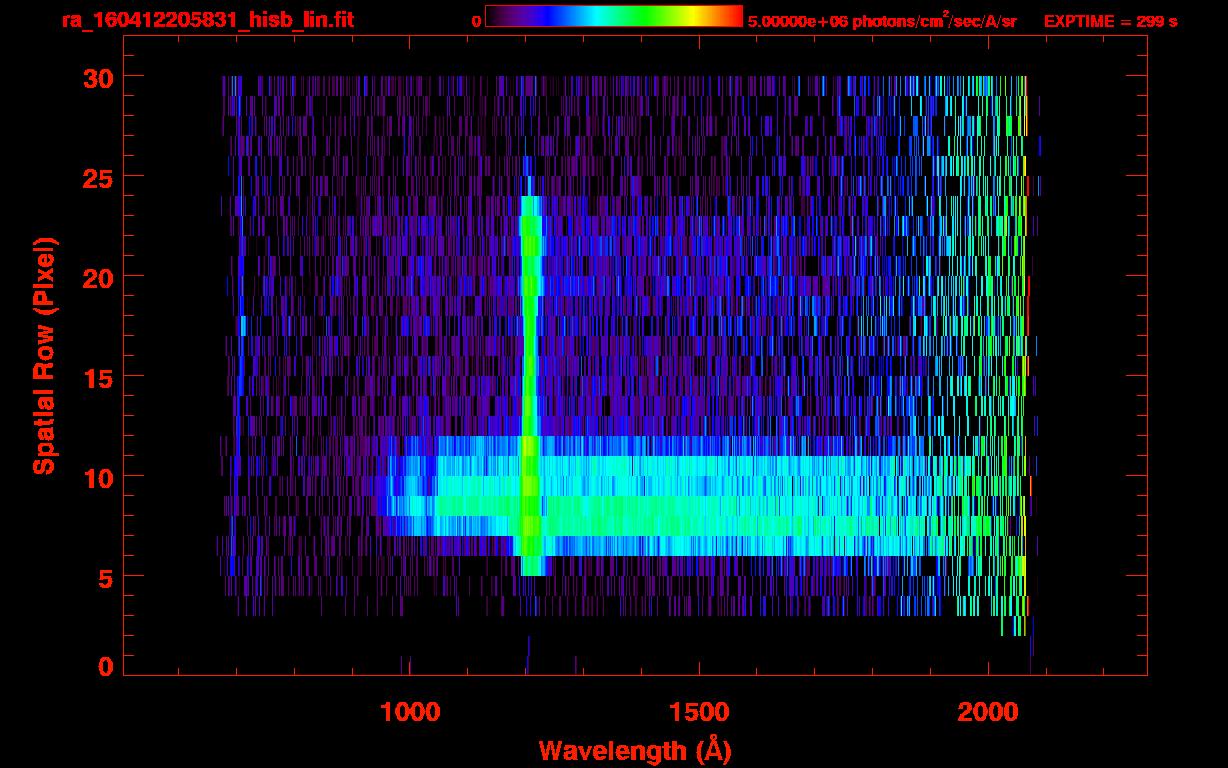
Task: Click the 0 spatial row tick label
Action: tap(104, 667)
